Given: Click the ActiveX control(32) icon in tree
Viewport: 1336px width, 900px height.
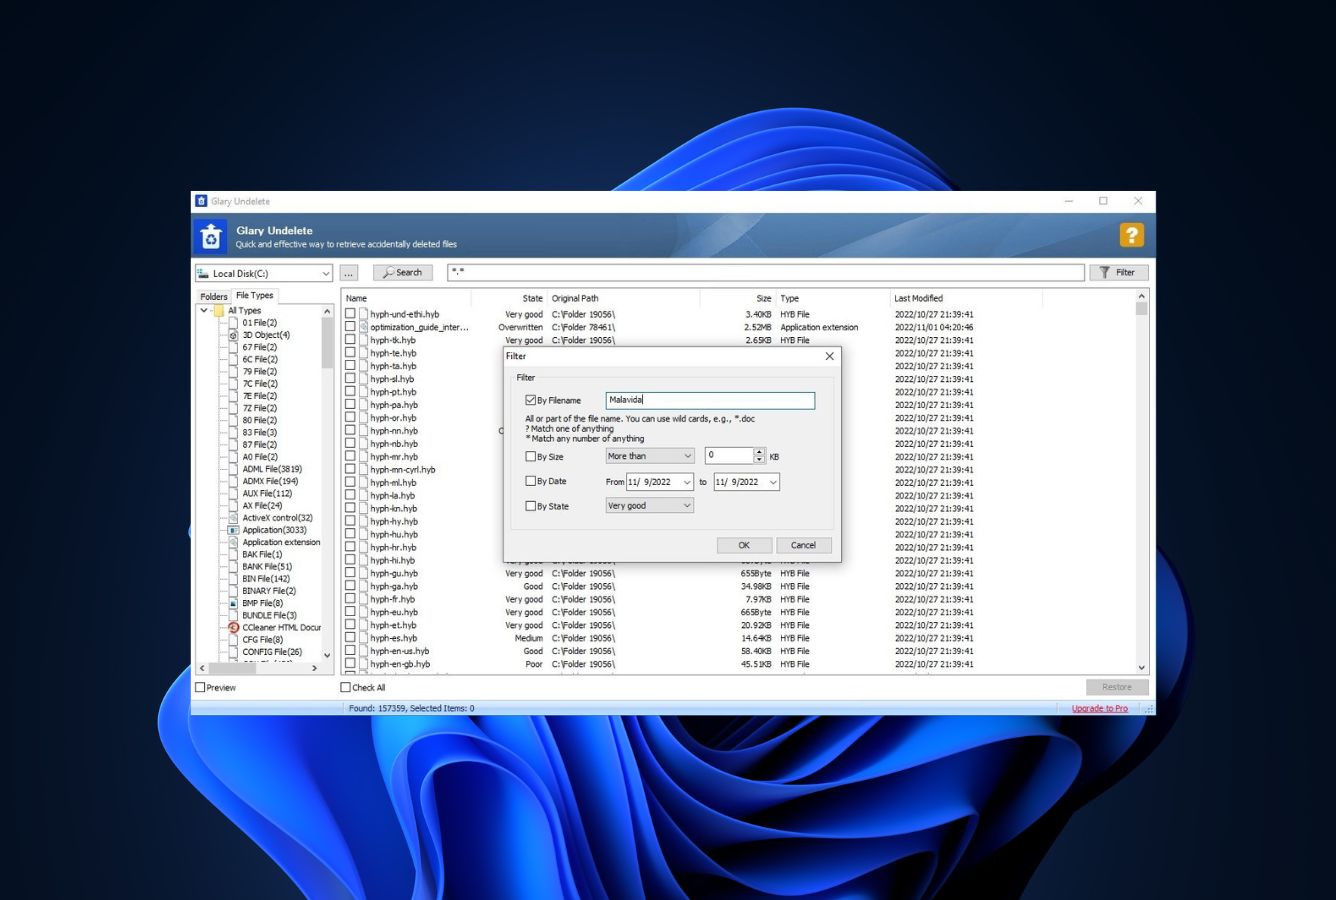Looking at the screenshot, I should point(233,518).
